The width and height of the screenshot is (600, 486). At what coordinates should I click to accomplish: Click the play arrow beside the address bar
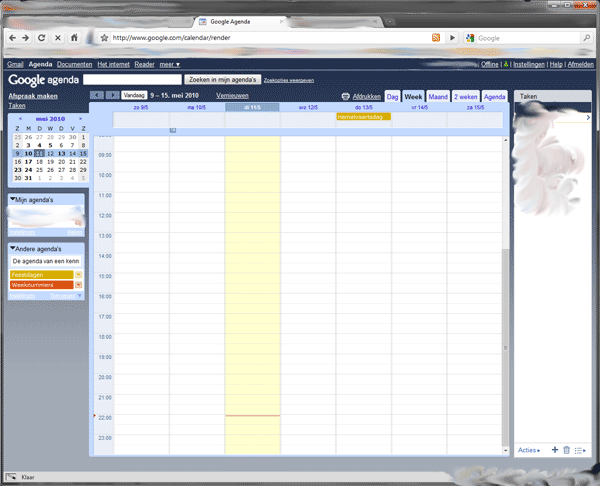point(452,38)
